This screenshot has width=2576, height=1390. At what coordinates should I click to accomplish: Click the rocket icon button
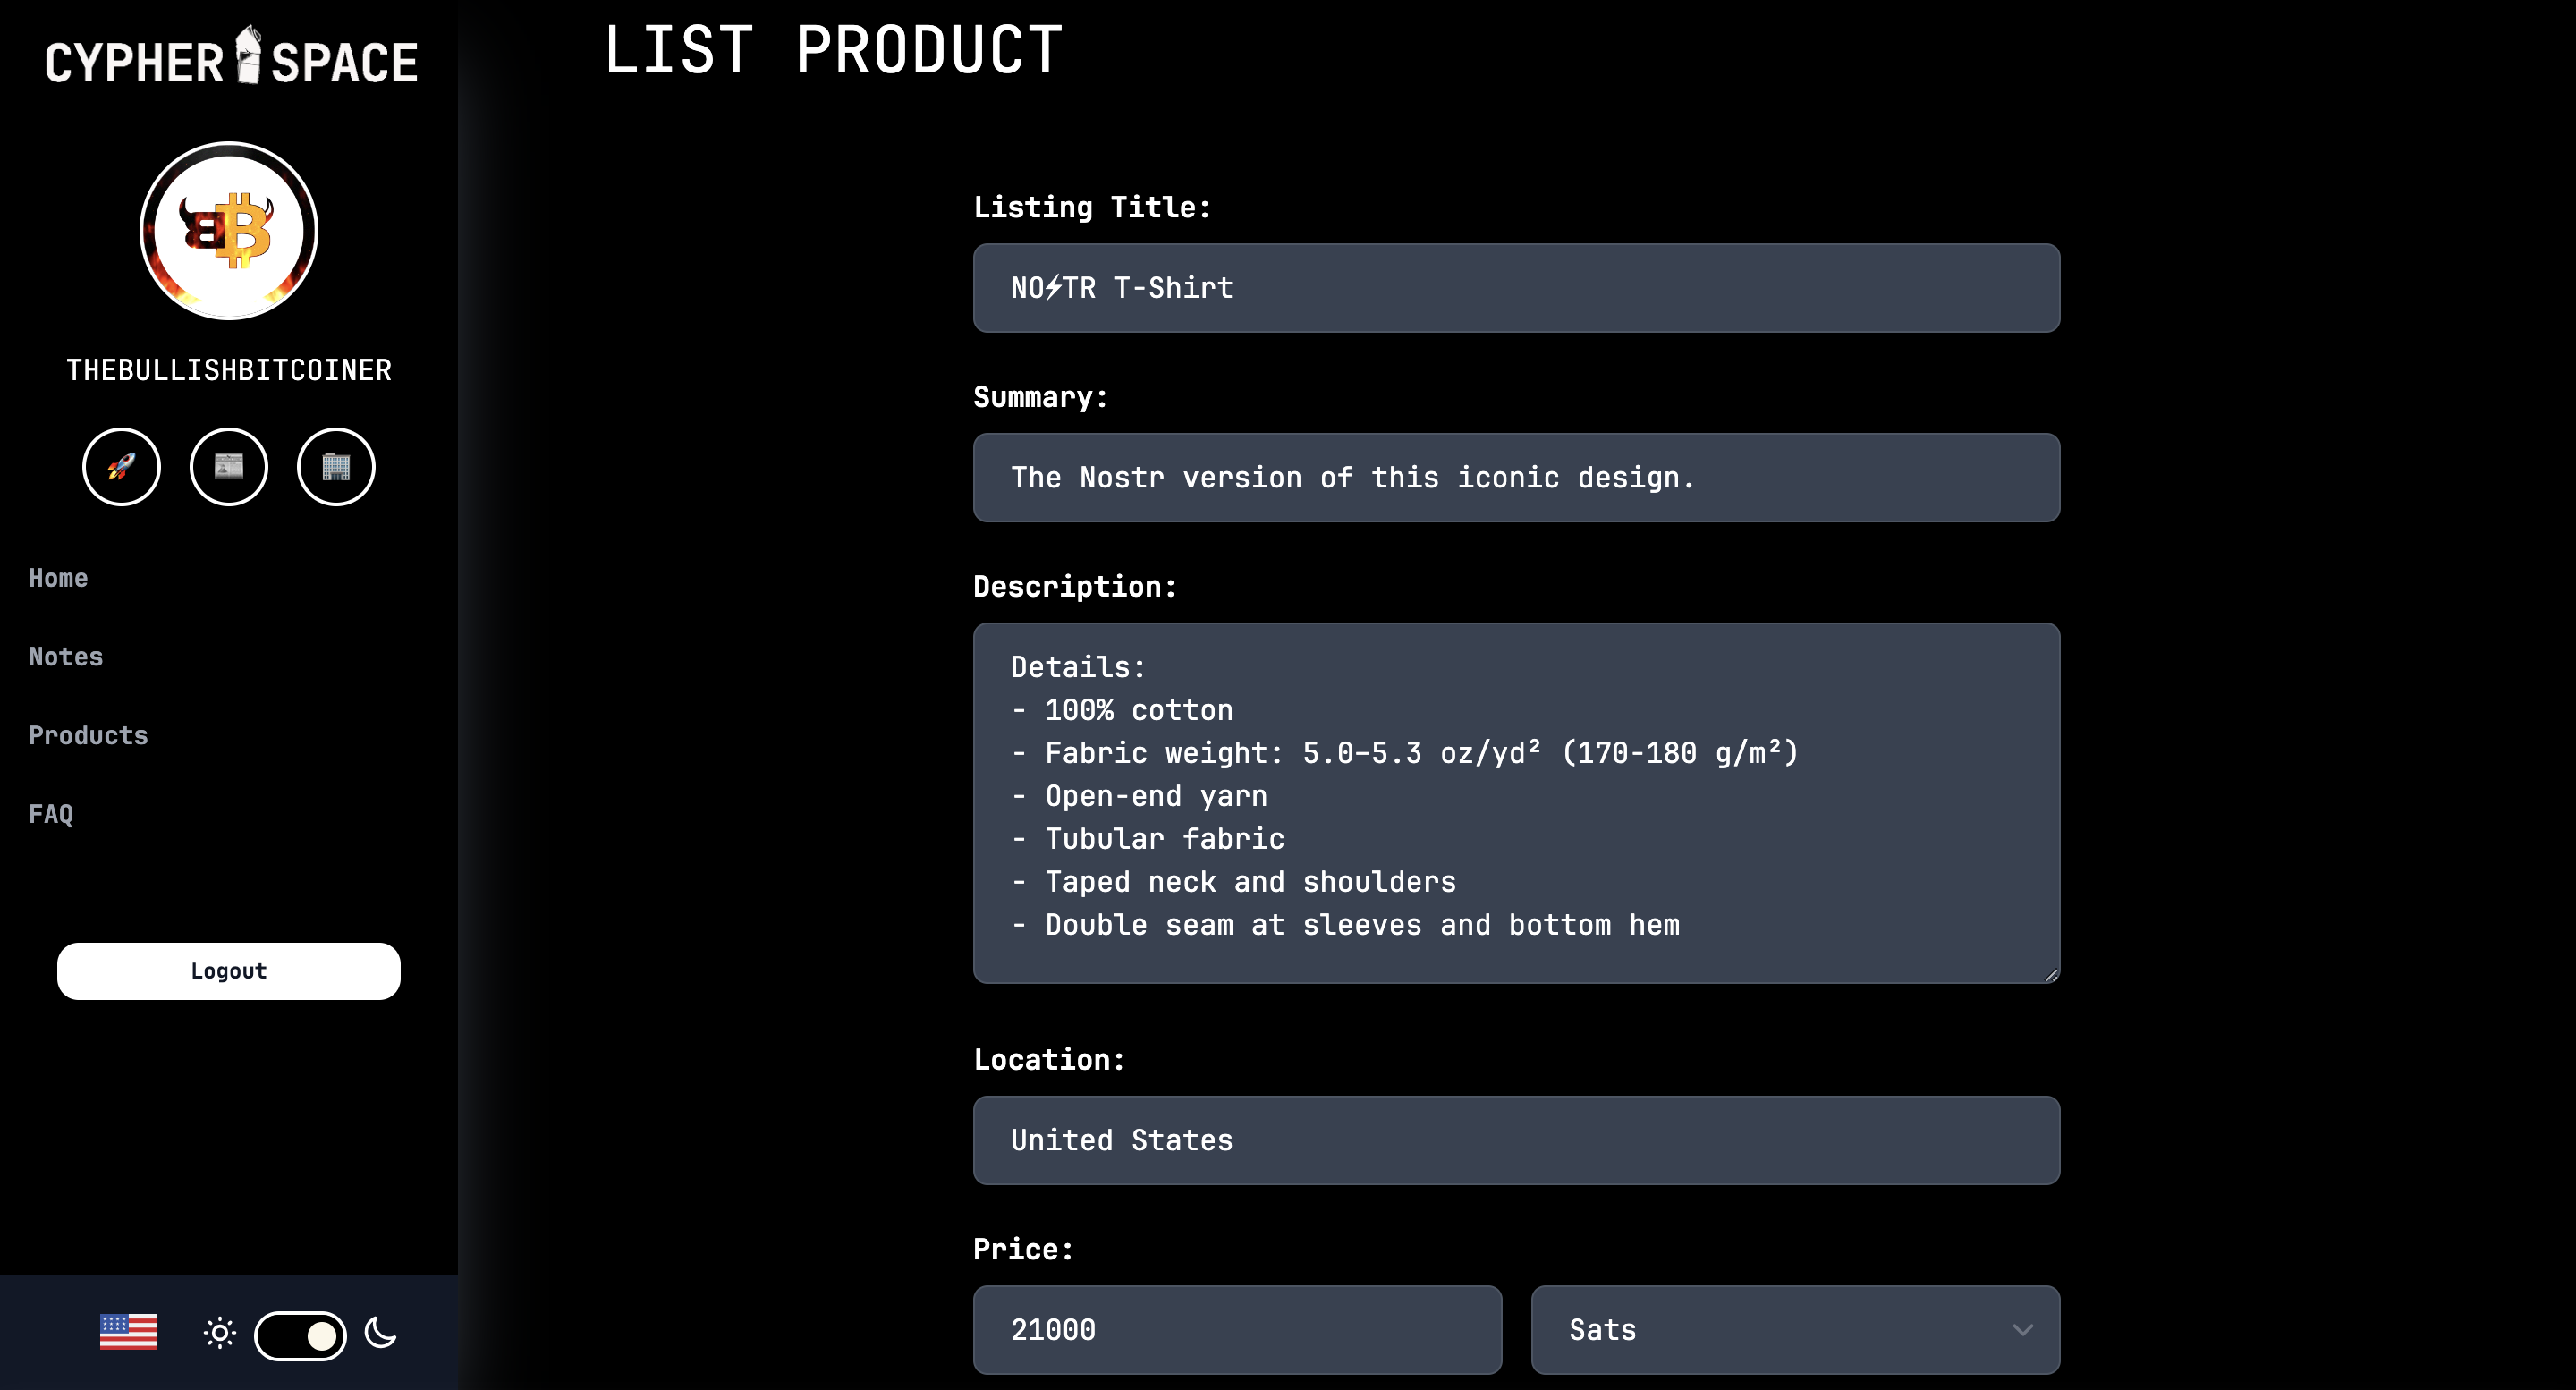click(x=121, y=467)
